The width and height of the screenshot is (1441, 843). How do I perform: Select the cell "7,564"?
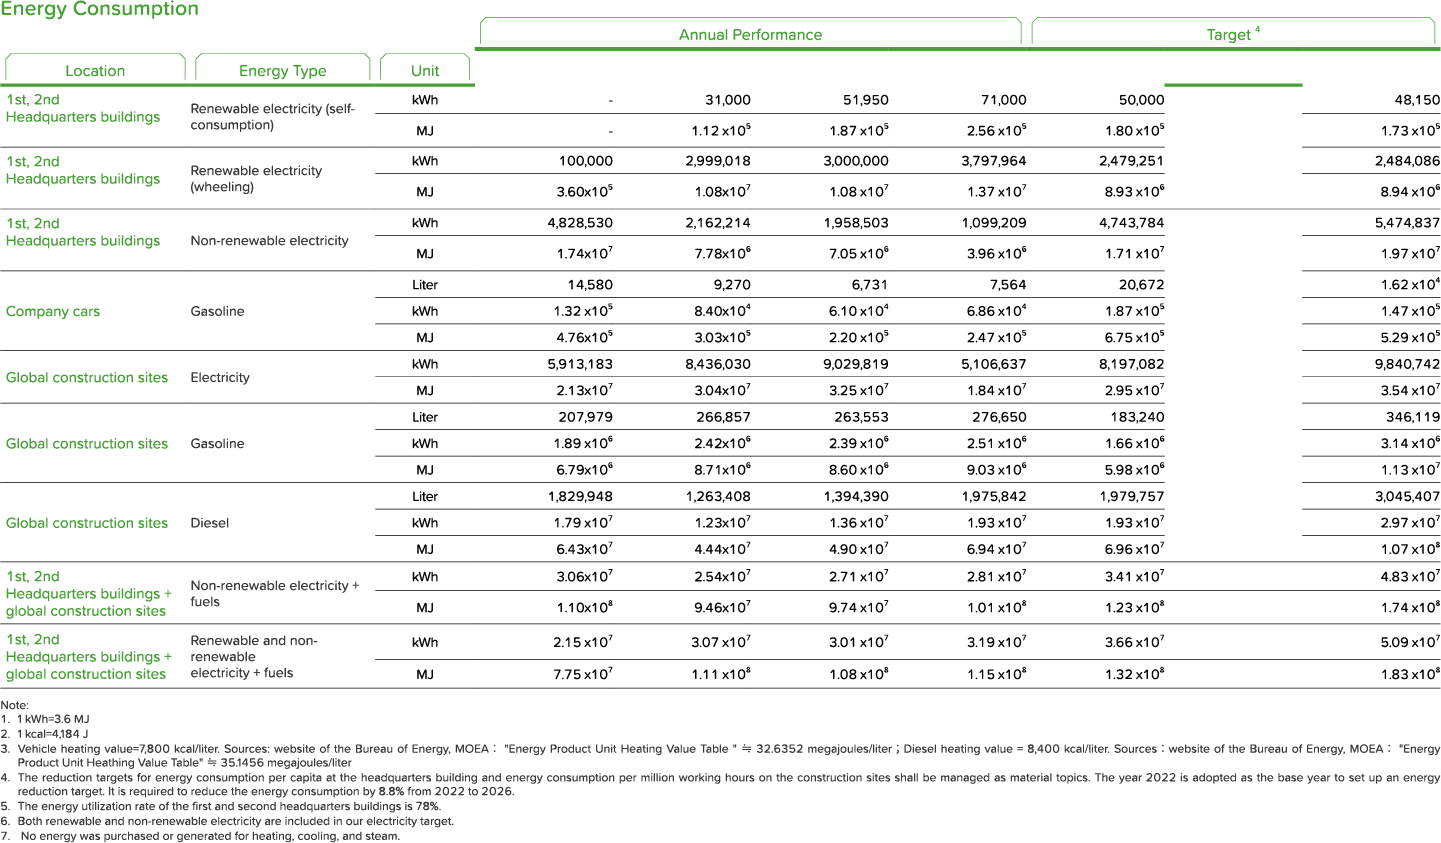point(1008,285)
